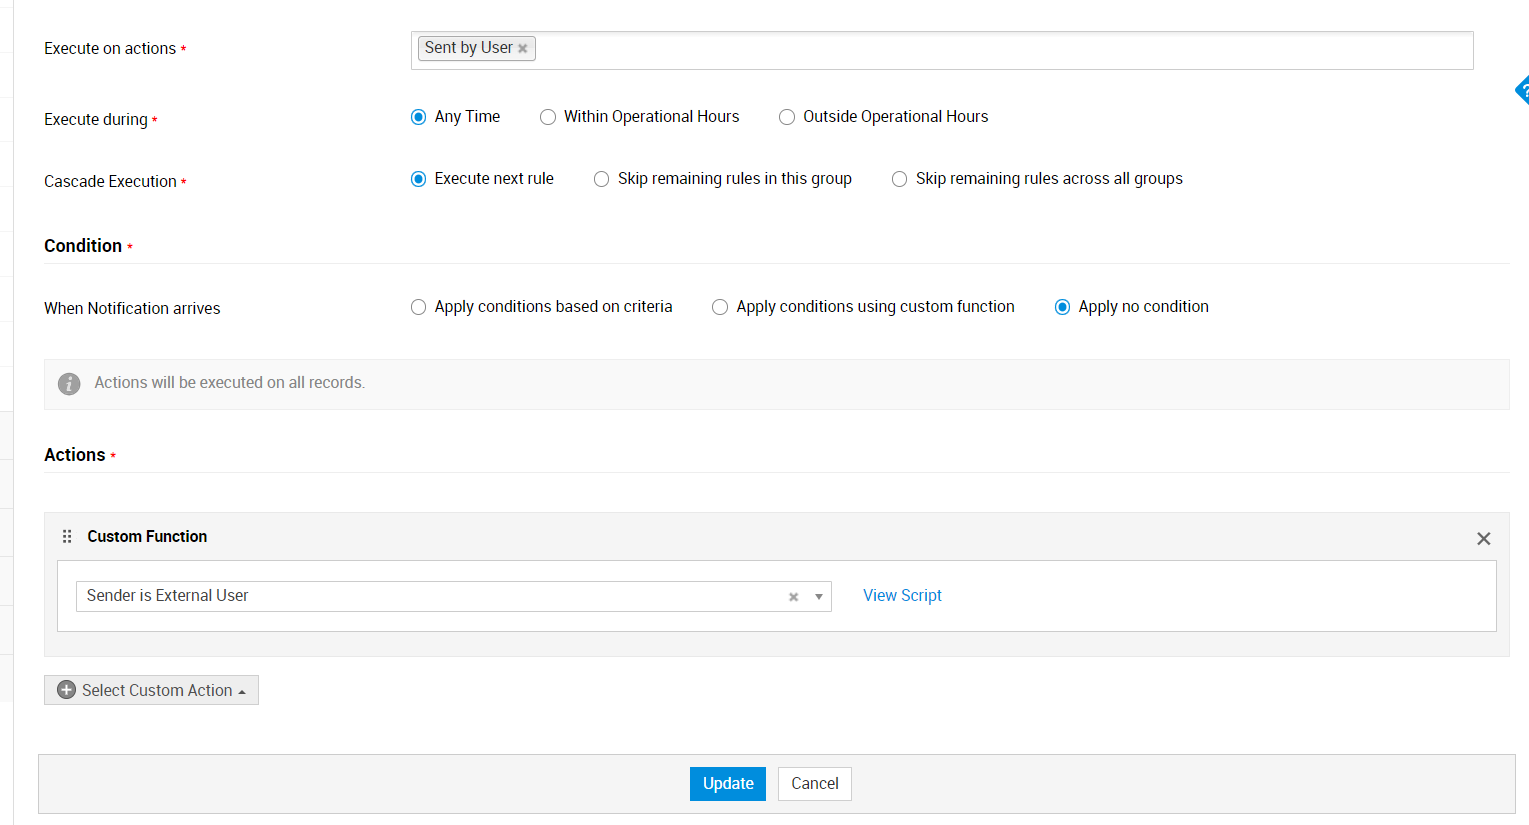Choose 'Within Operational Hours' option

click(548, 117)
